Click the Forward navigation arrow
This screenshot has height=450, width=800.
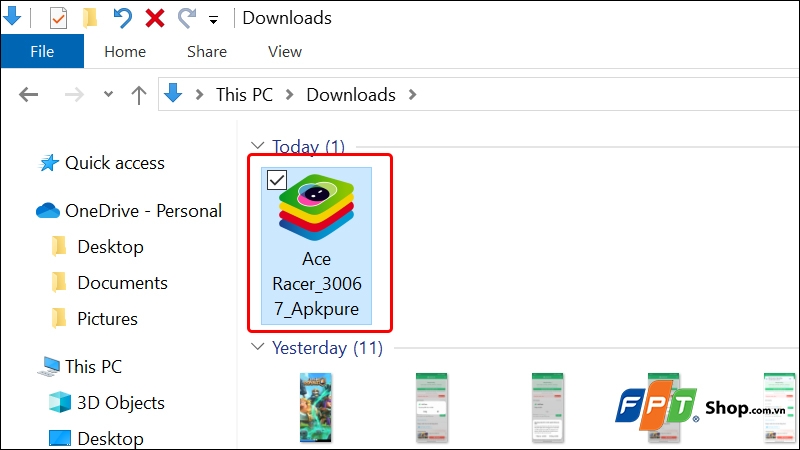pos(74,94)
